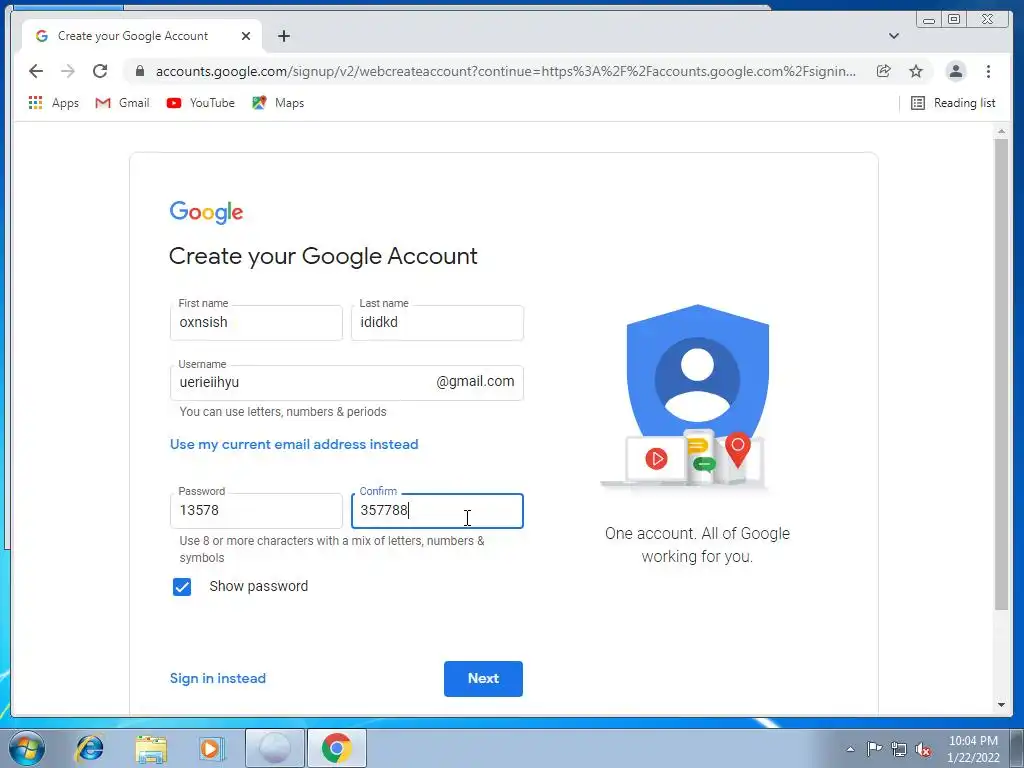Open the Chrome three-dot menu
Image resolution: width=1024 pixels, height=768 pixels.
[988, 71]
